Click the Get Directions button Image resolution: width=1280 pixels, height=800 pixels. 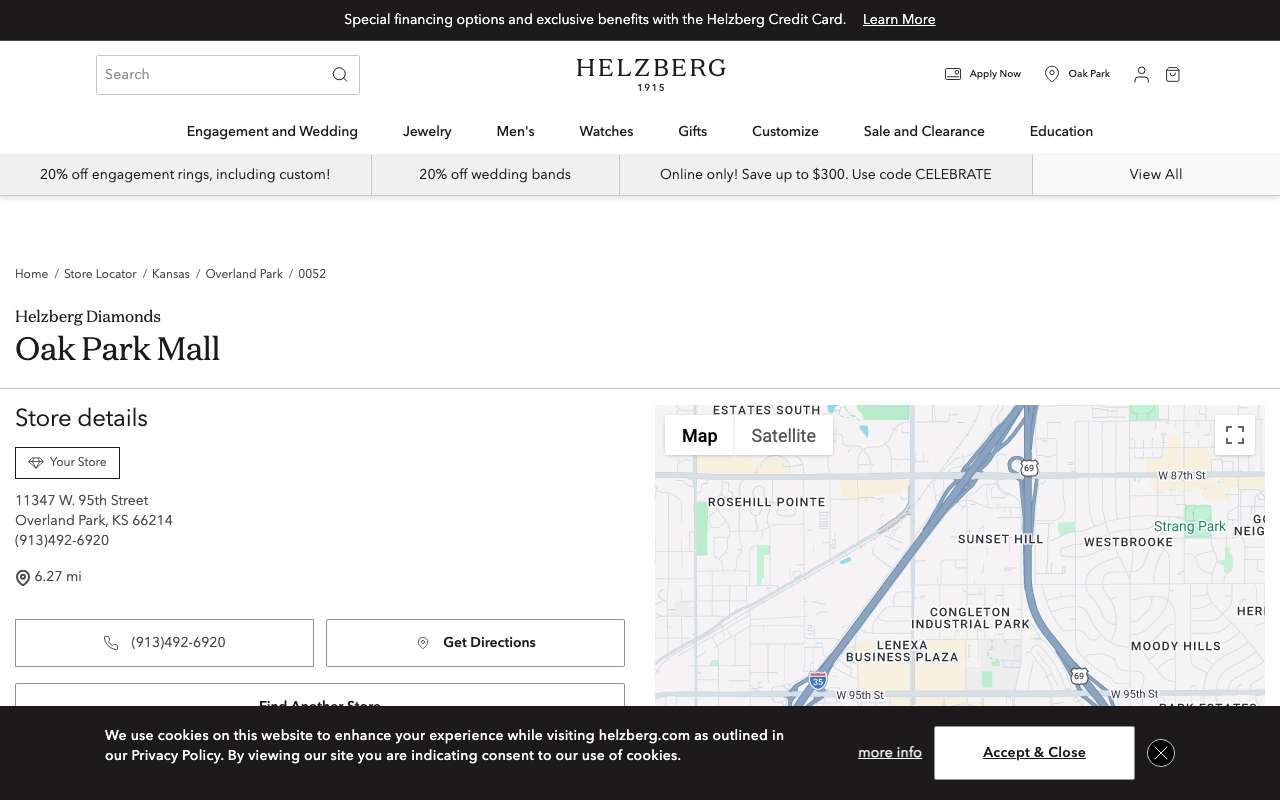click(x=475, y=643)
